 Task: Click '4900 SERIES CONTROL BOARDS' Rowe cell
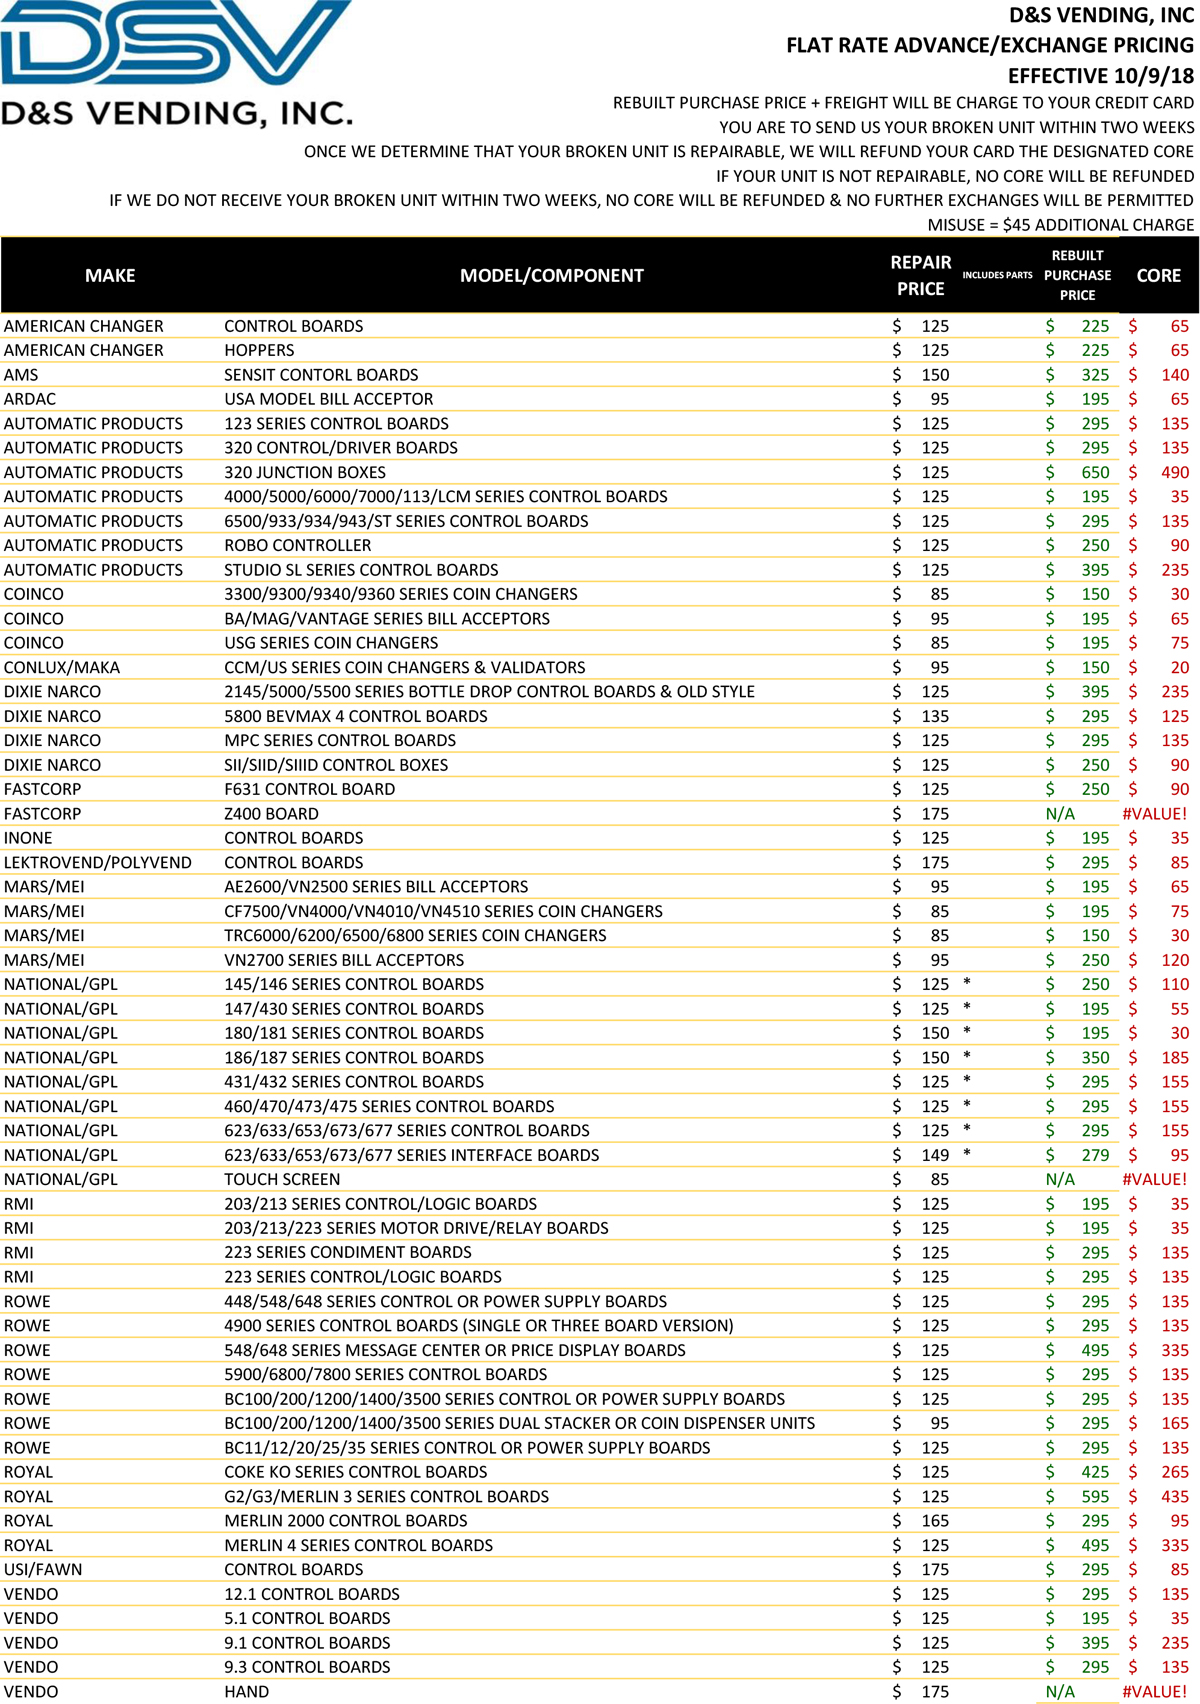click(x=478, y=1325)
